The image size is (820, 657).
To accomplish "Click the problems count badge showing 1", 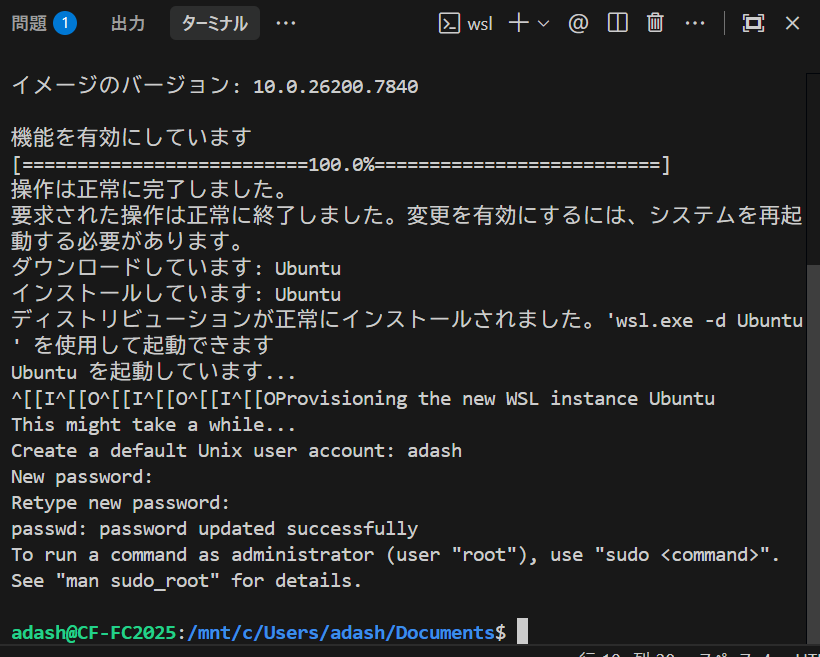I will (65, 23).
